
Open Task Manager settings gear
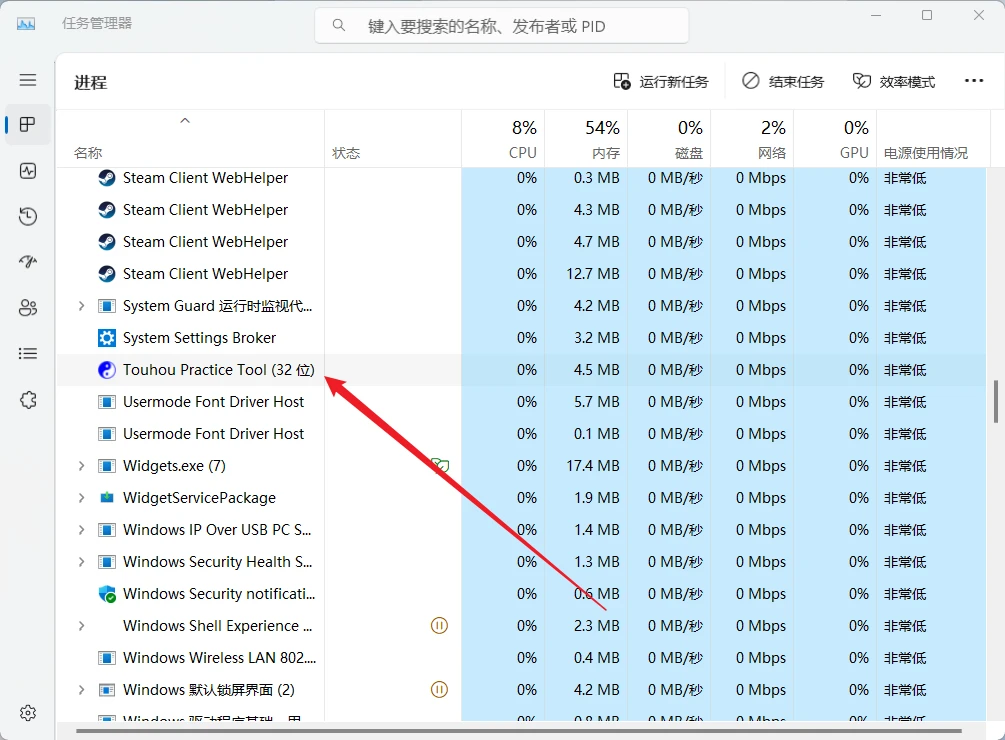[x=28, y=713]
